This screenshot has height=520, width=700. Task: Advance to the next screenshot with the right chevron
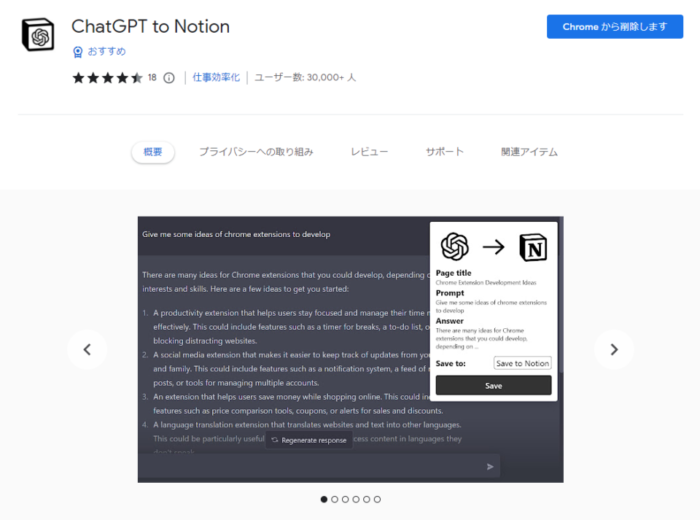(614, 349)
